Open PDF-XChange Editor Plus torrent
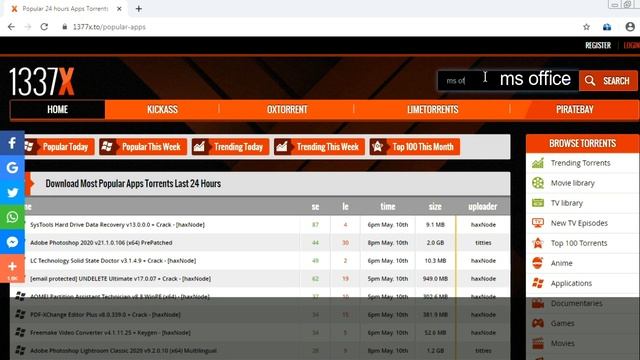Screen dimensions: 640x360 point(105,315)
